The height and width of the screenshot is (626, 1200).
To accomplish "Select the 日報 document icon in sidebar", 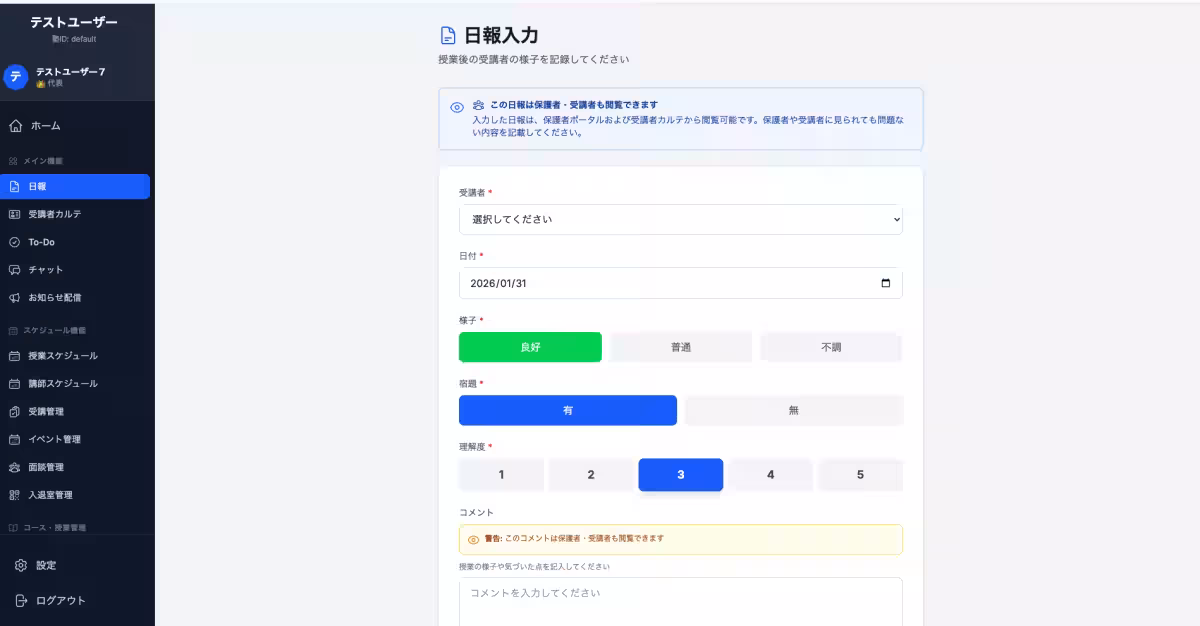I will pos(16,185).
